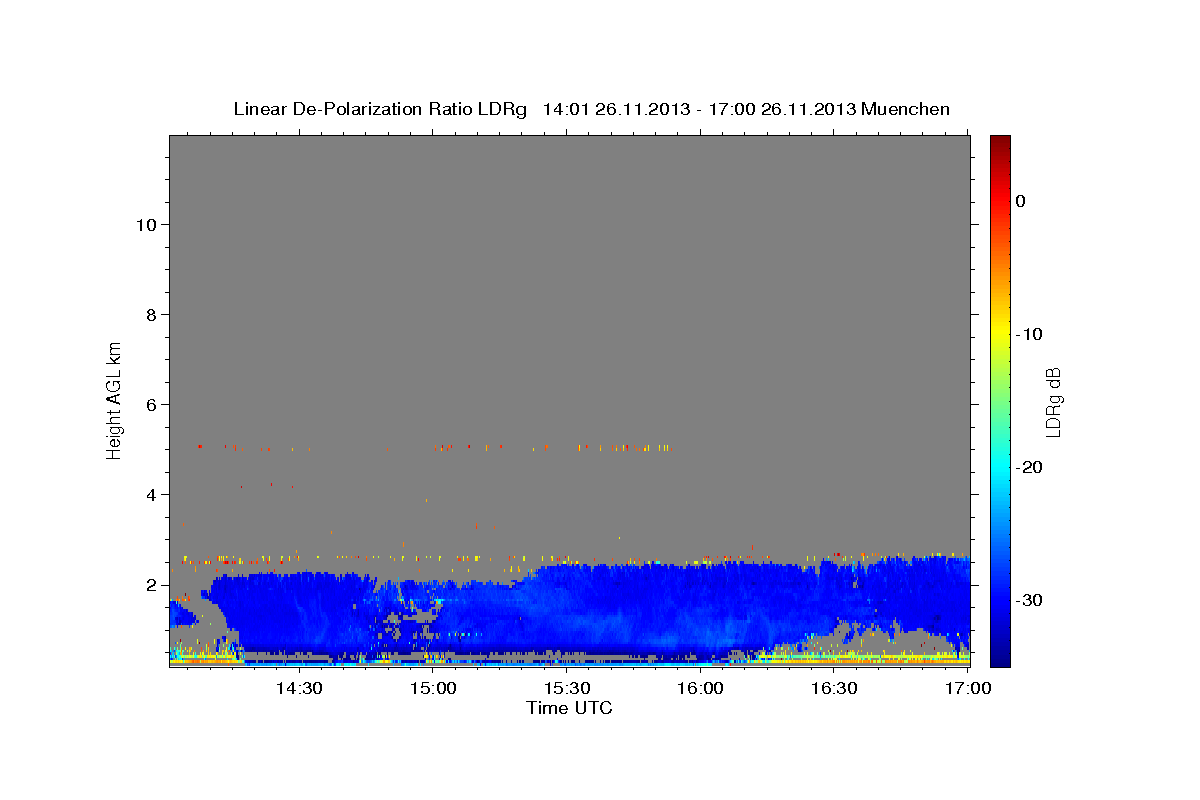Click the blue cloud layer at 16:00
This screenshot has width=1200, height=800.
(x=701, y=610)
